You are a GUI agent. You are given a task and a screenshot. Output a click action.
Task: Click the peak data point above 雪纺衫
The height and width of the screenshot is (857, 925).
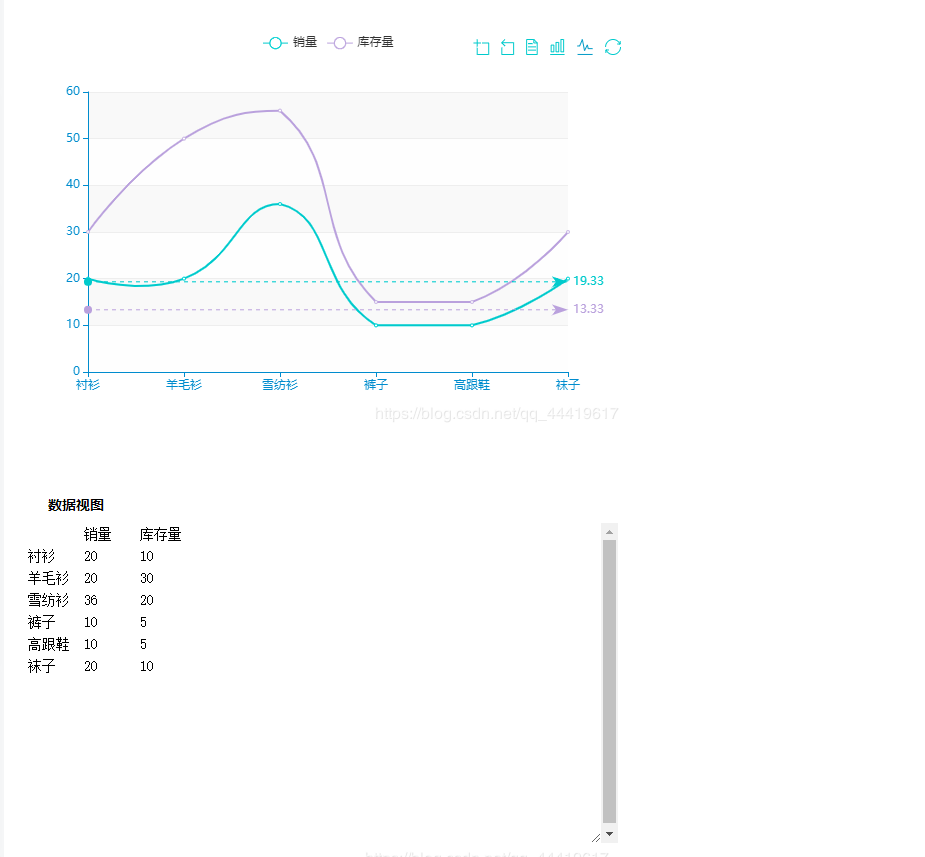coord(279,204)
